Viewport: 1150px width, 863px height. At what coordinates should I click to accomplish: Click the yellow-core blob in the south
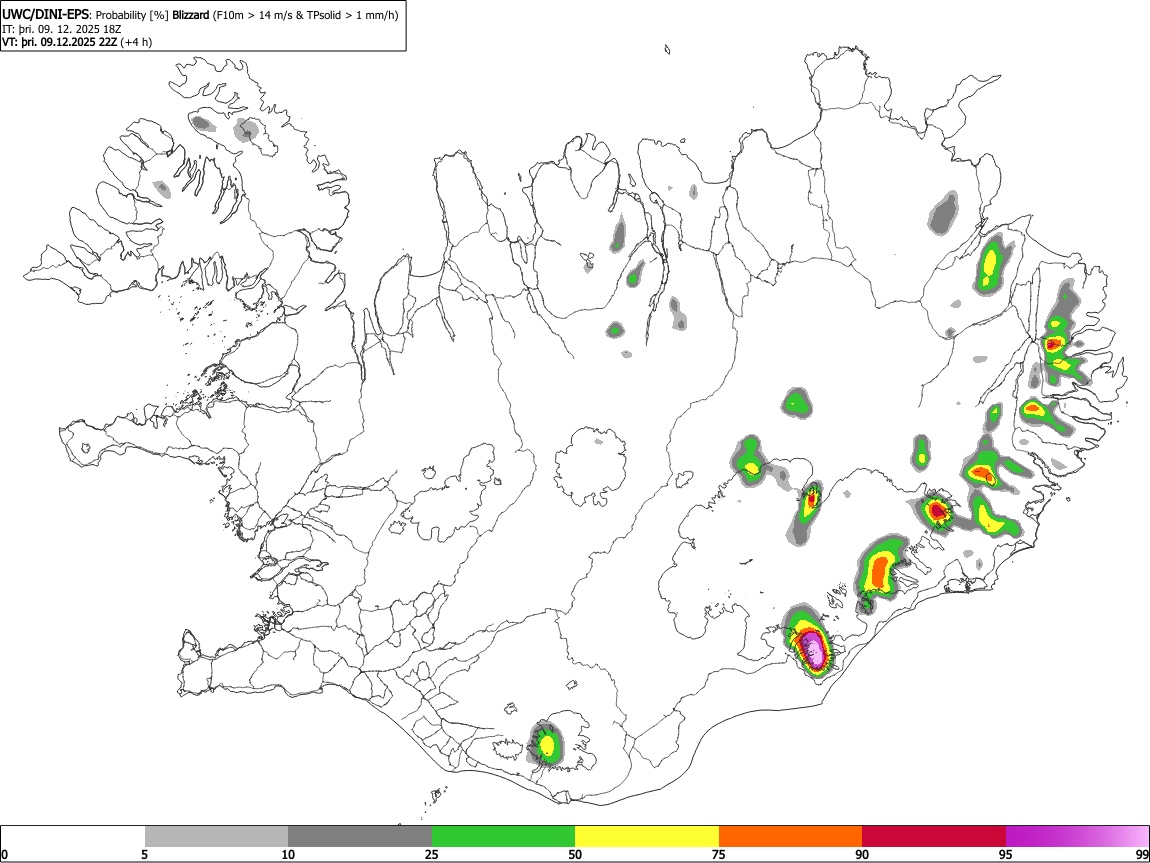pos(546,744)
